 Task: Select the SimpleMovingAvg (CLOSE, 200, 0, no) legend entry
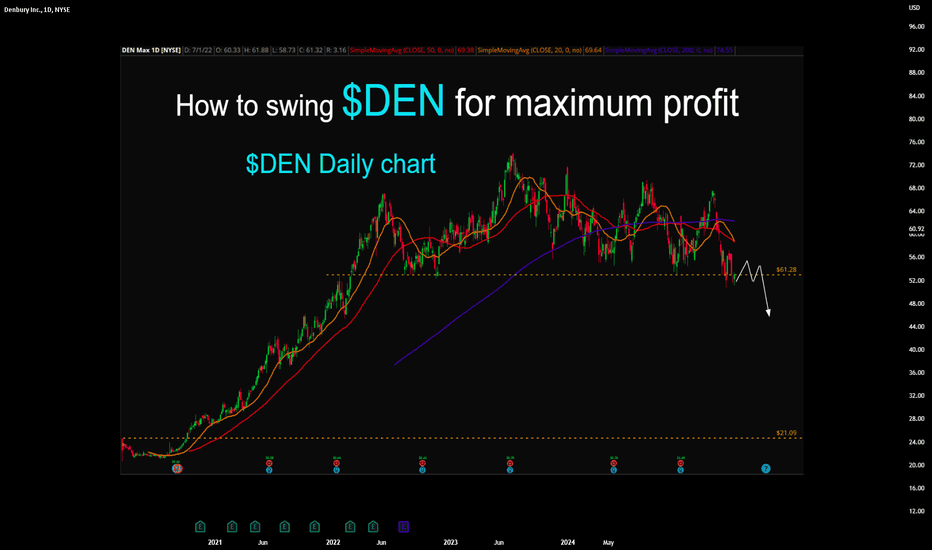pos(659,50)
